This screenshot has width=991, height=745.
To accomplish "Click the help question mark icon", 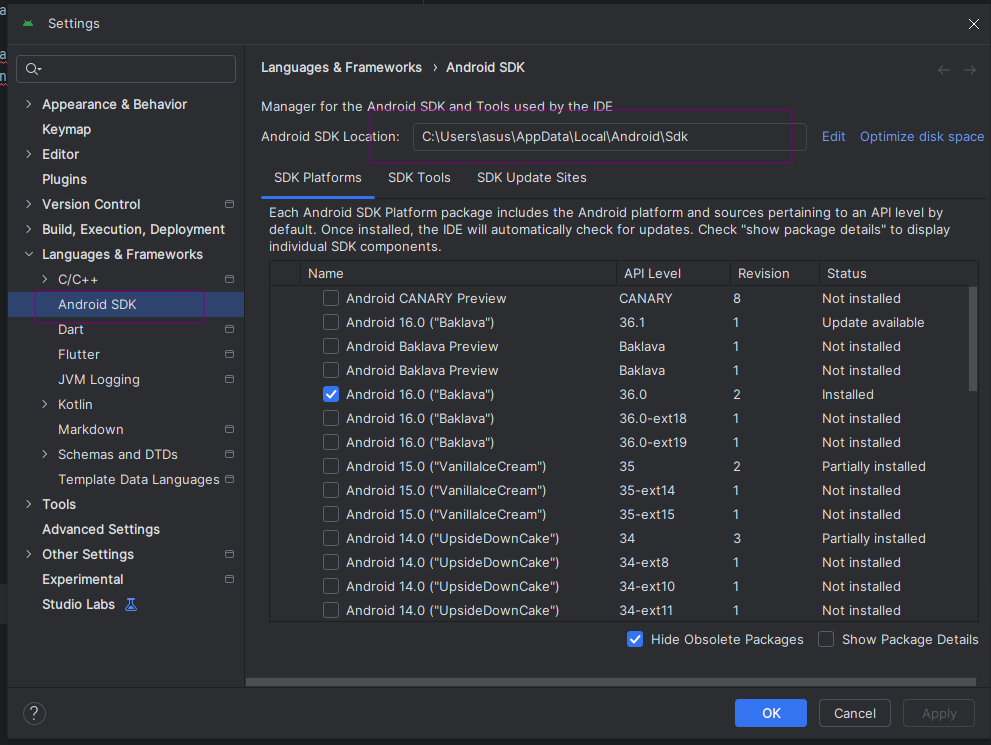I will [x=33, y=713].
